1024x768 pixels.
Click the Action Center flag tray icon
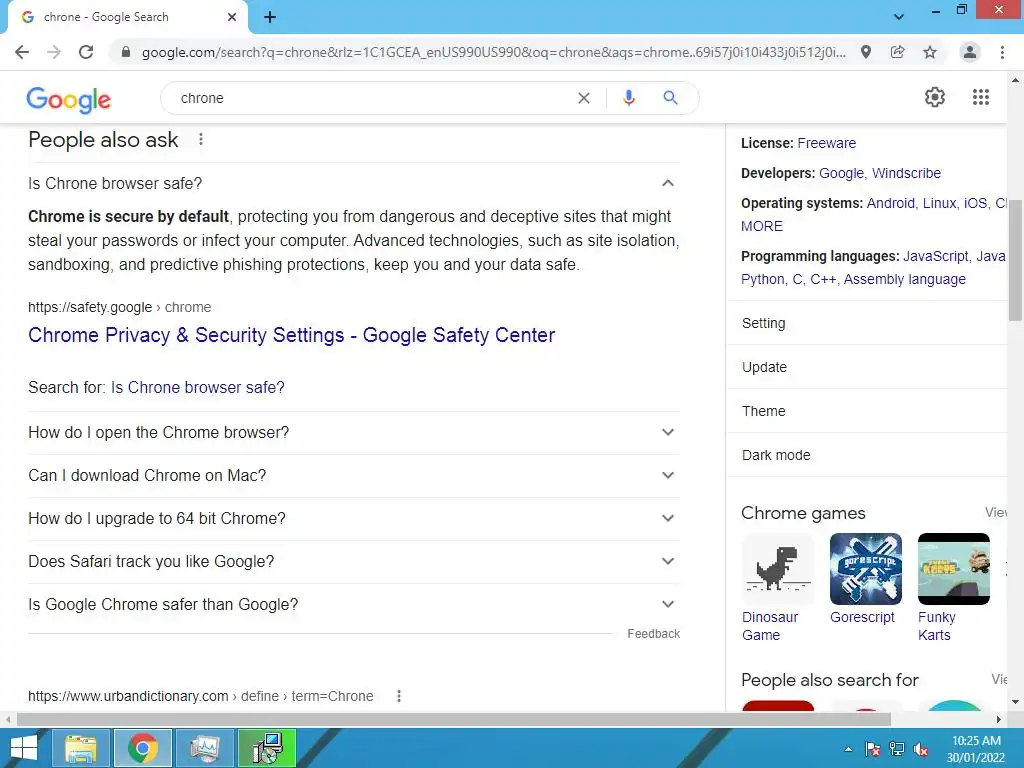click(x=872, y=750)
